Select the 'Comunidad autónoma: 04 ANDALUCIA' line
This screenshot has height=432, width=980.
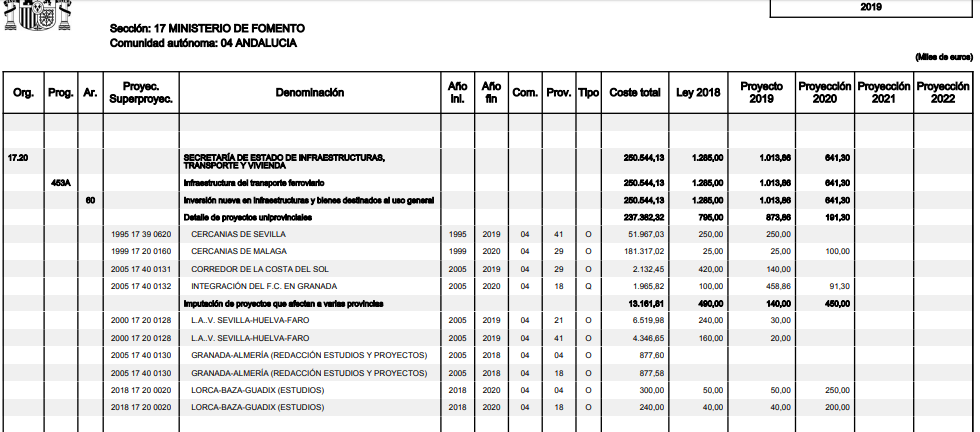[x=203, y=44]
